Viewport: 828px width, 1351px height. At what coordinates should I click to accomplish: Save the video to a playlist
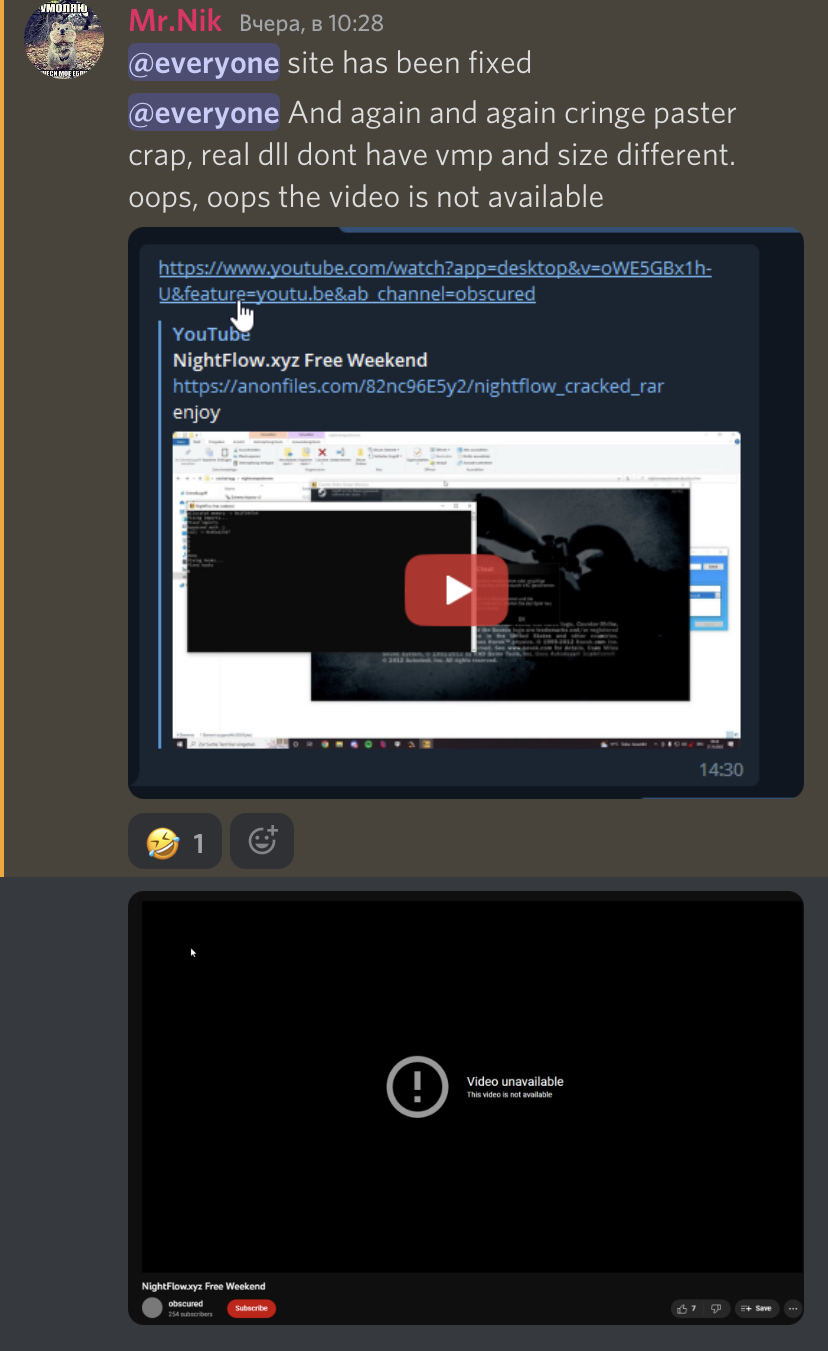click(757, 1308)
